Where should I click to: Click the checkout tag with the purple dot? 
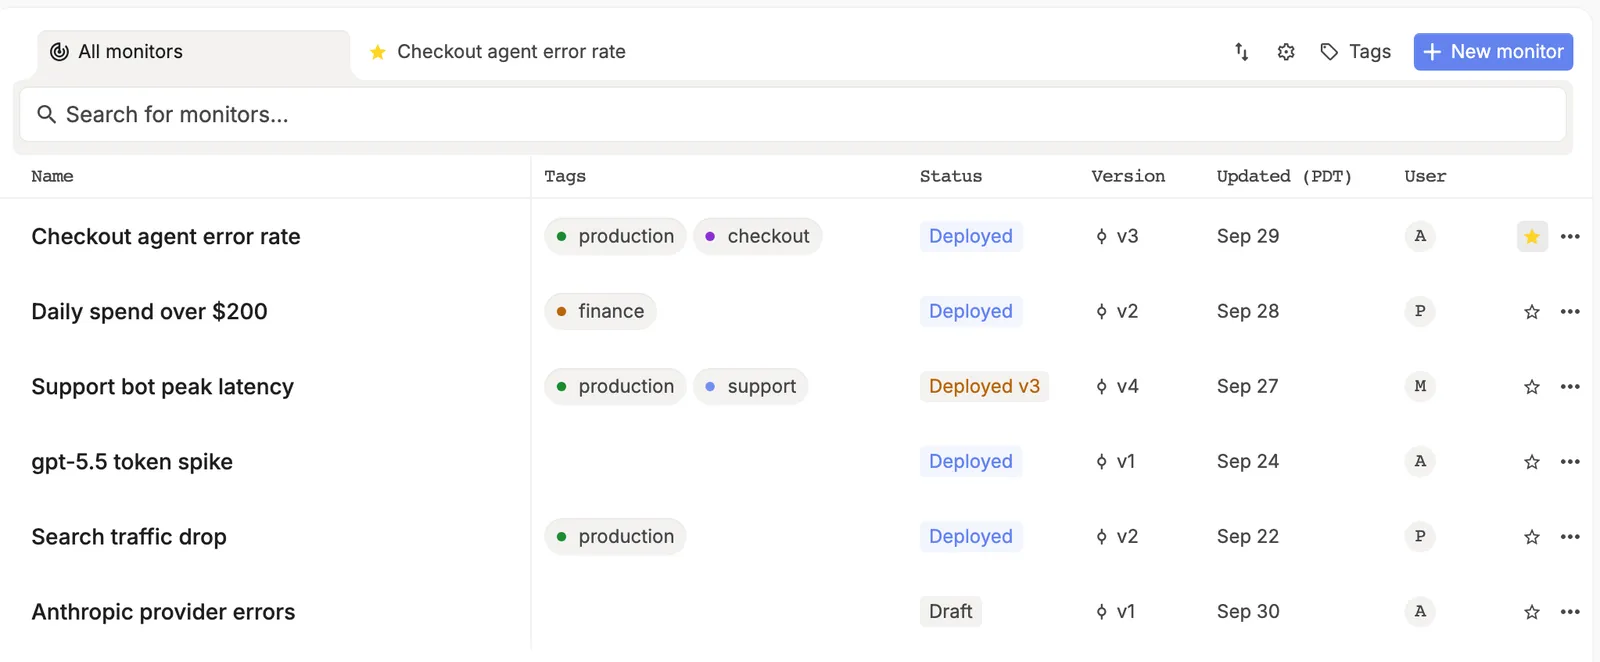(757, 237)
